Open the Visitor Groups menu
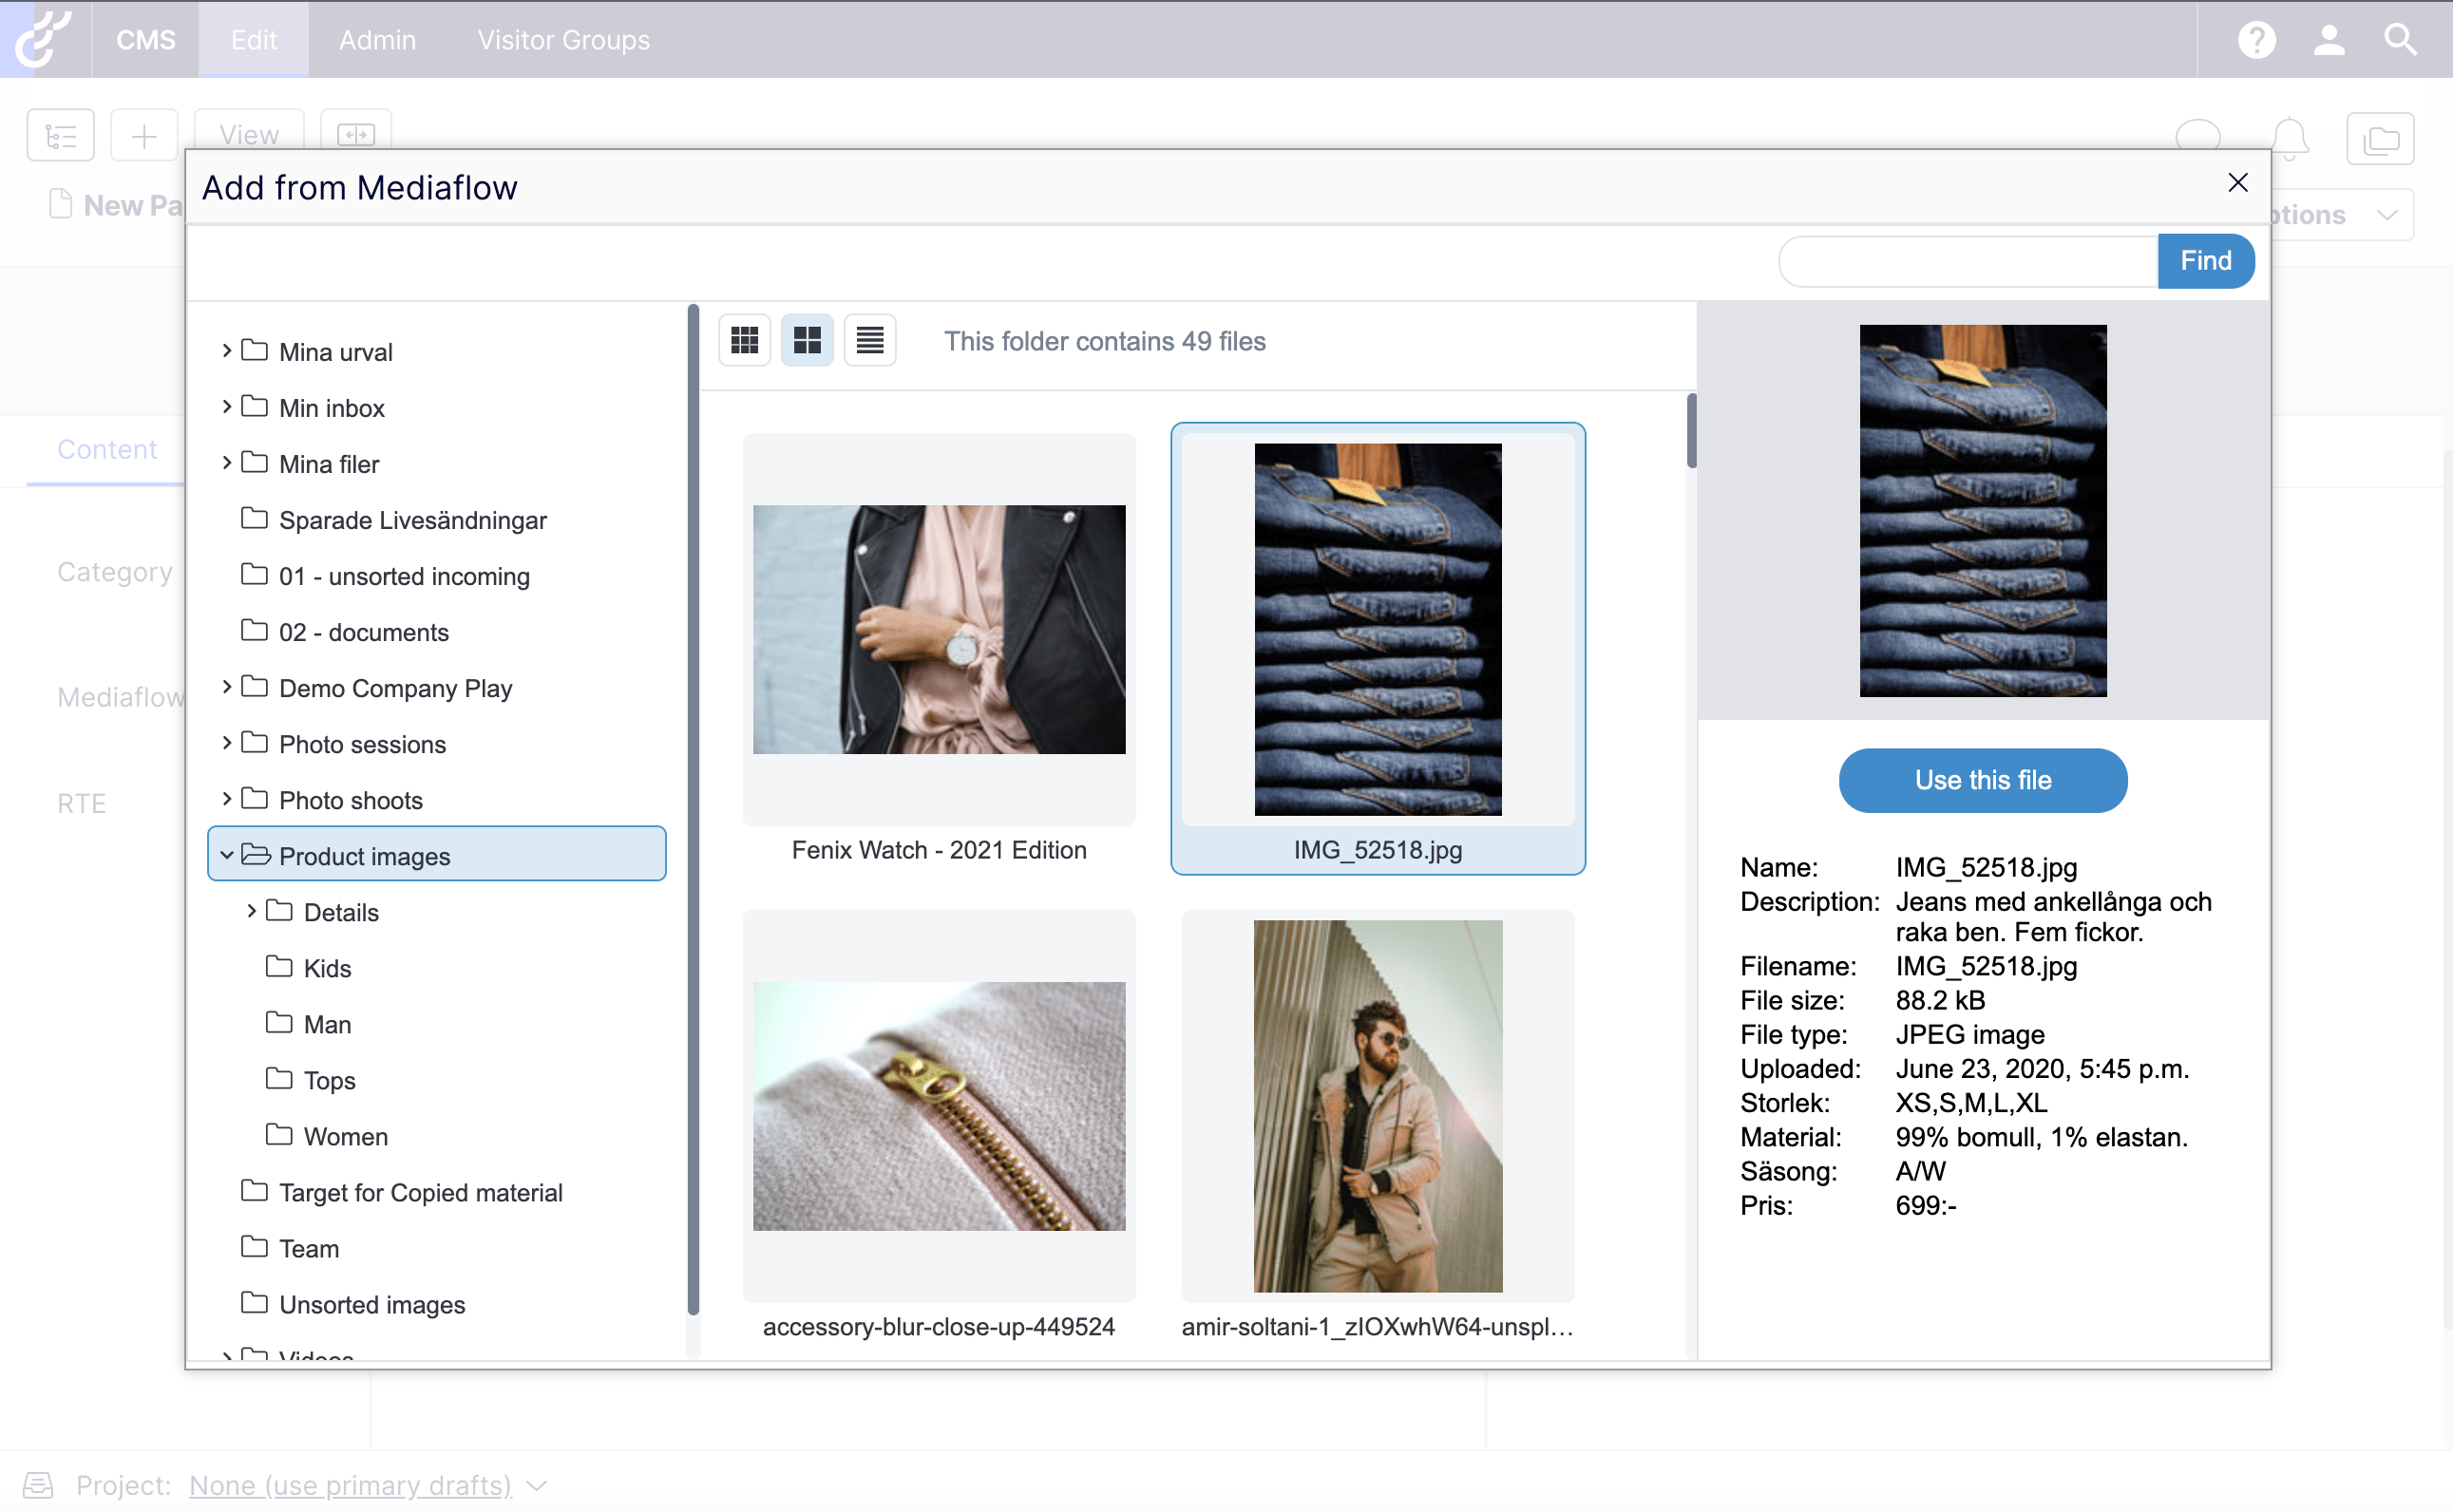Screen dimensions: 2453x1512 (563, 40)
